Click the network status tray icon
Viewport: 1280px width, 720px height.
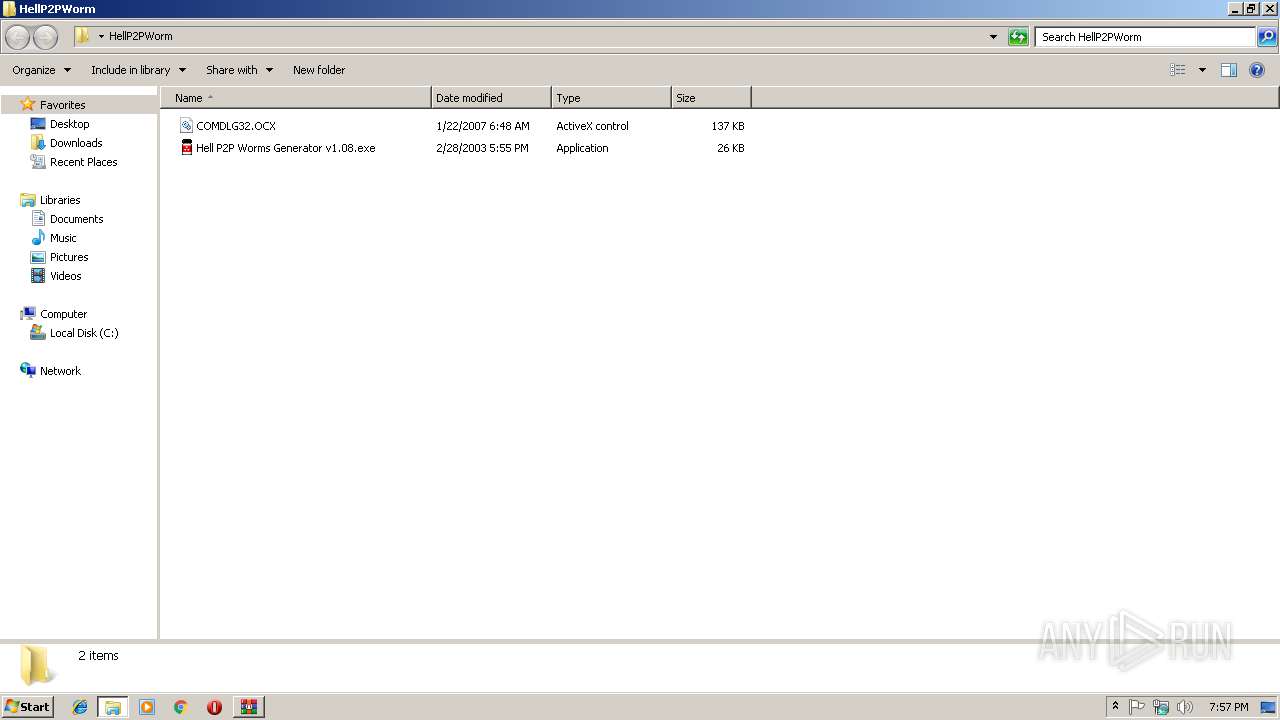point(1161,707)
